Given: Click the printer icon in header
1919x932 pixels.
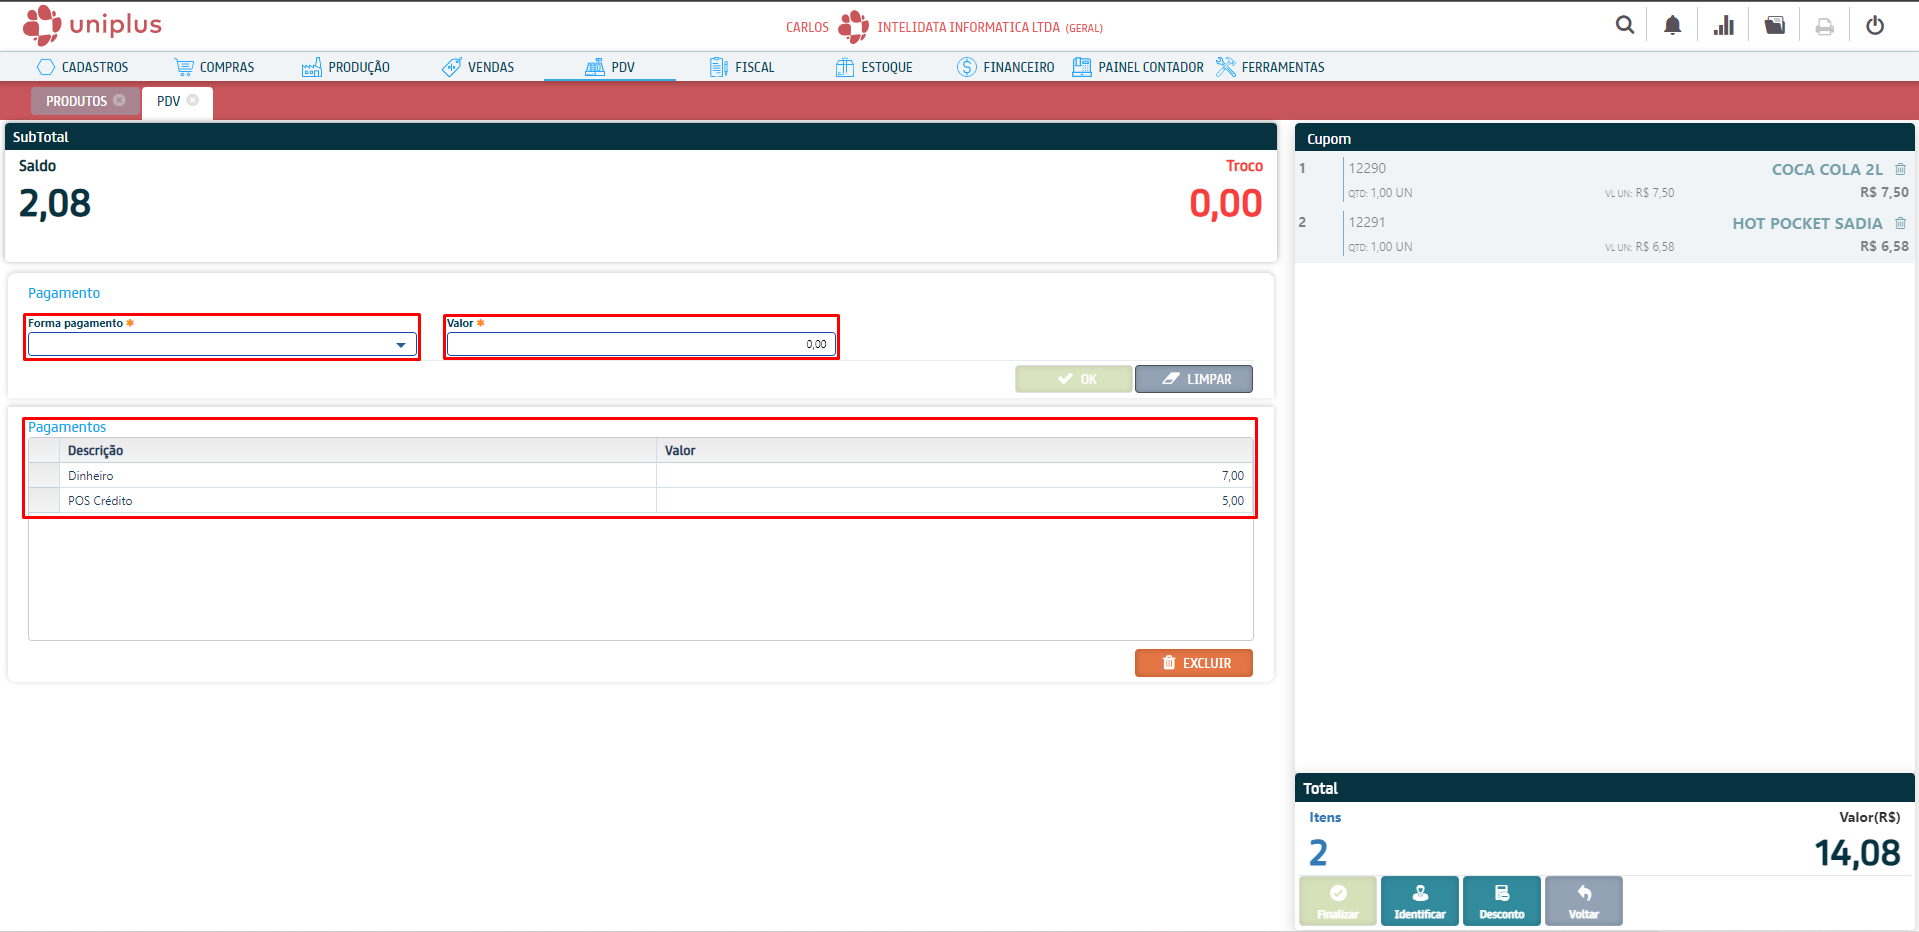Looking at the screenshot, I should click(1824, 26).
